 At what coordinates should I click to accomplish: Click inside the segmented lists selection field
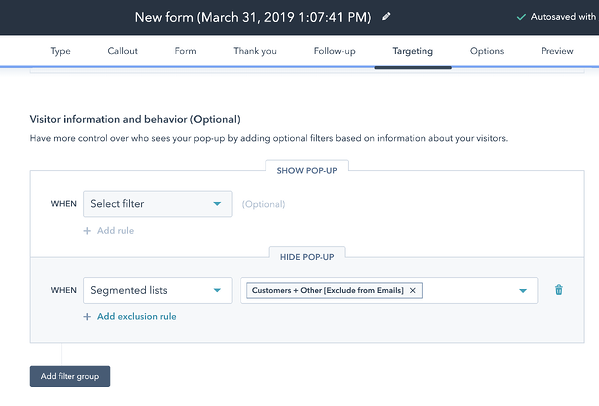(470, 290)
